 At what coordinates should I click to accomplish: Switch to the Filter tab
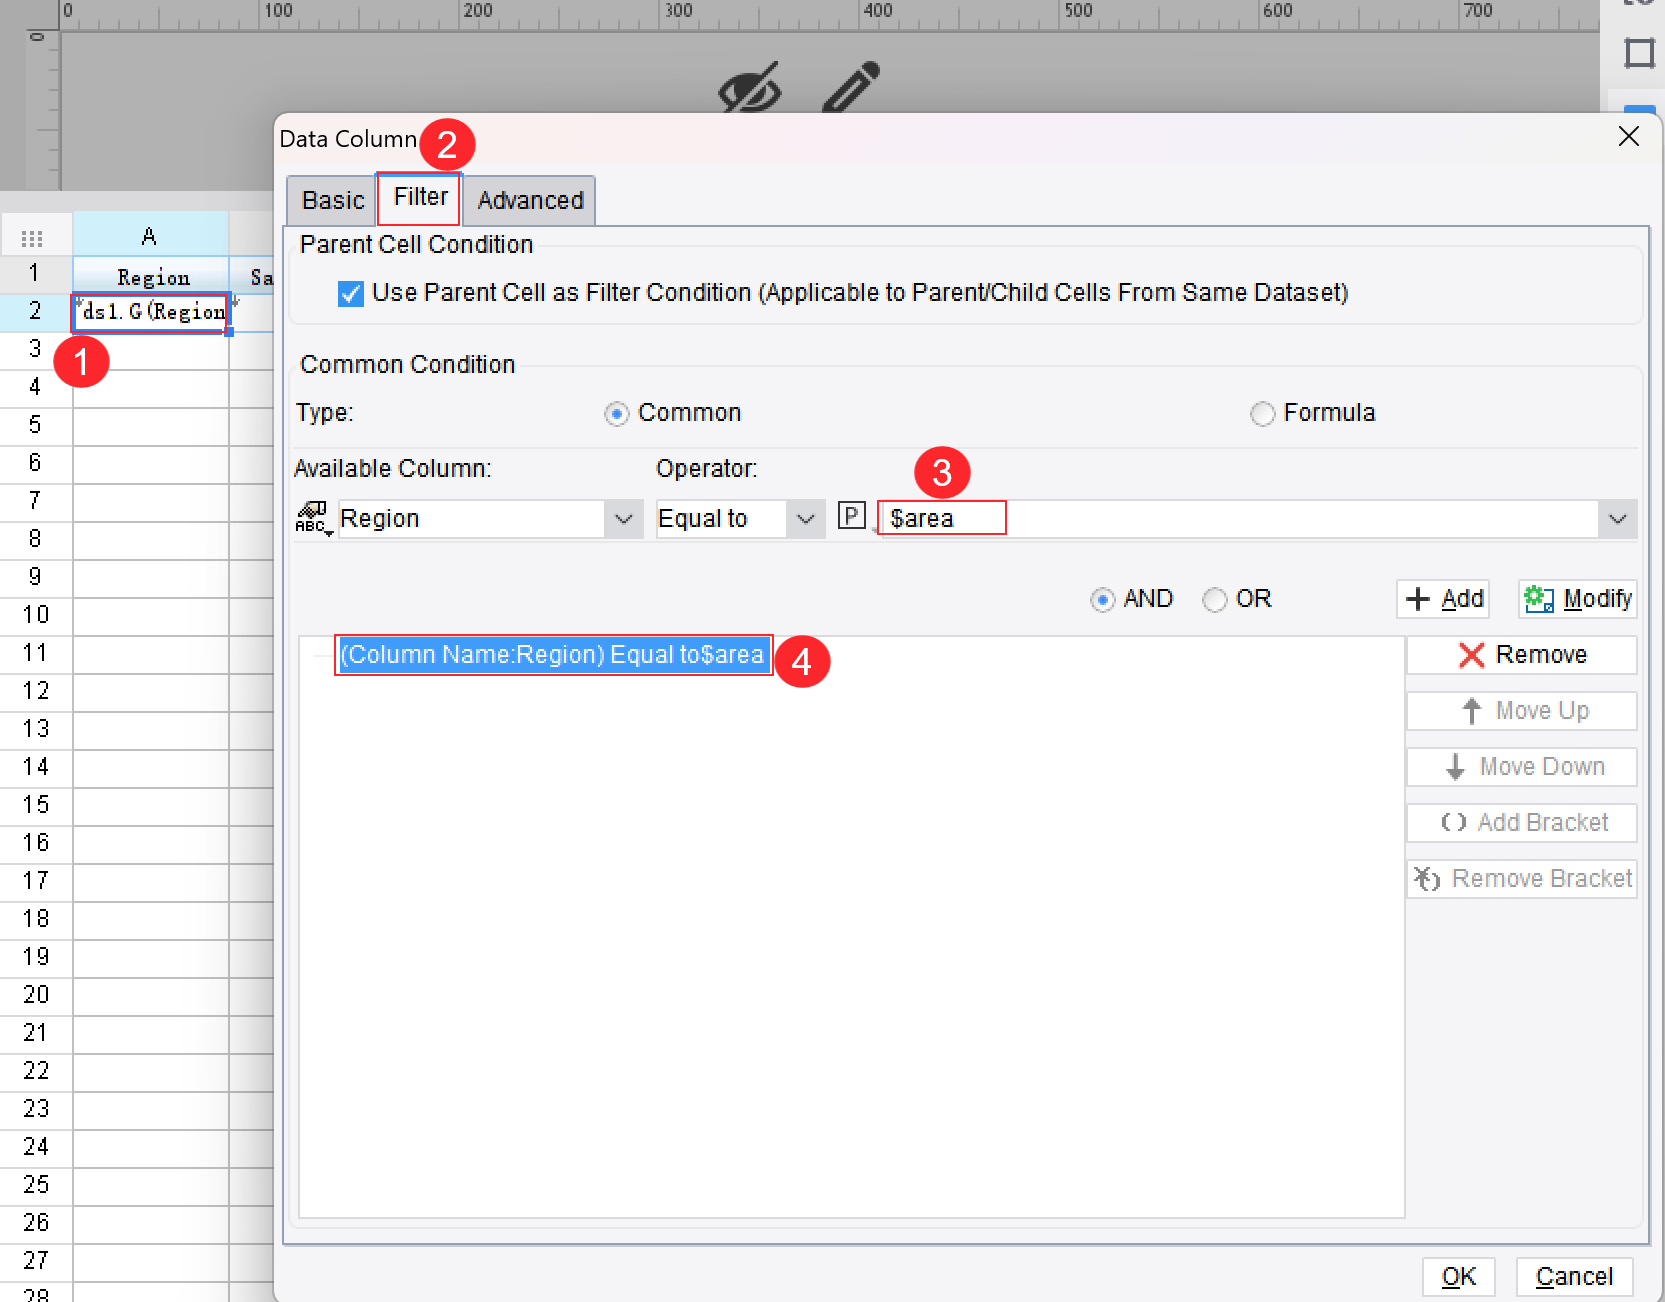click(x=420, y=197)
